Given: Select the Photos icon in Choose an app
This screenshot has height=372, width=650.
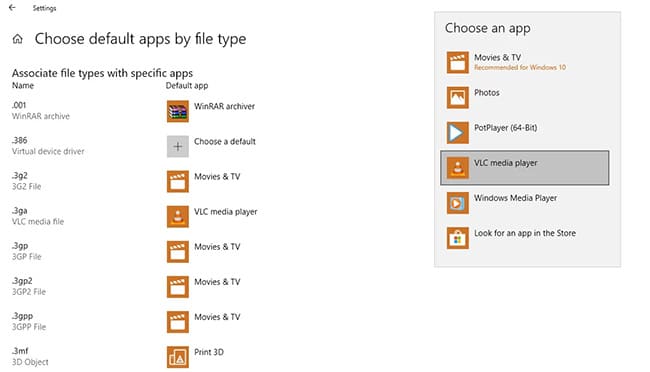Looking at the screenshot, I should [x=458, y=97].
